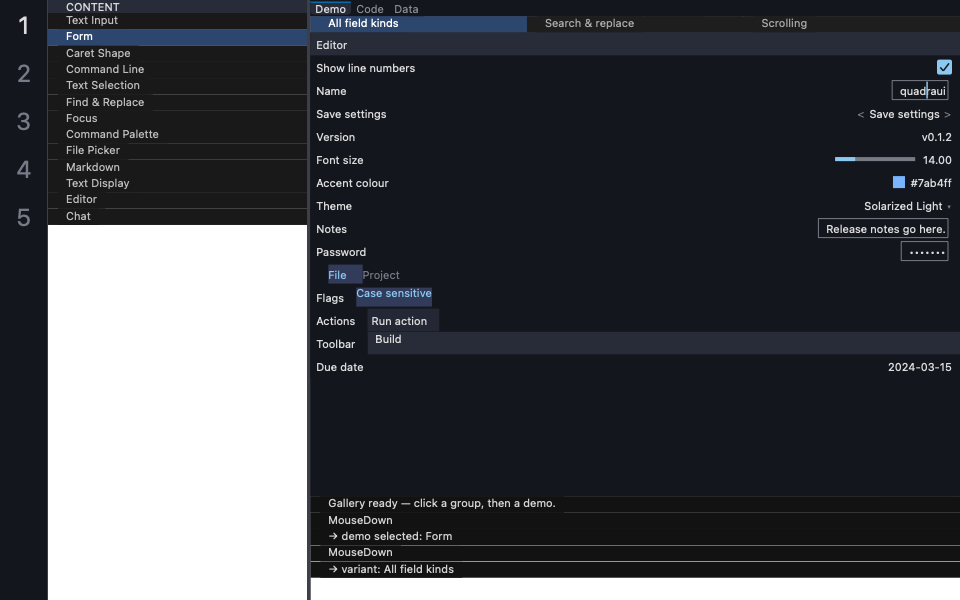Open the File Picker demo

[178, 151]
